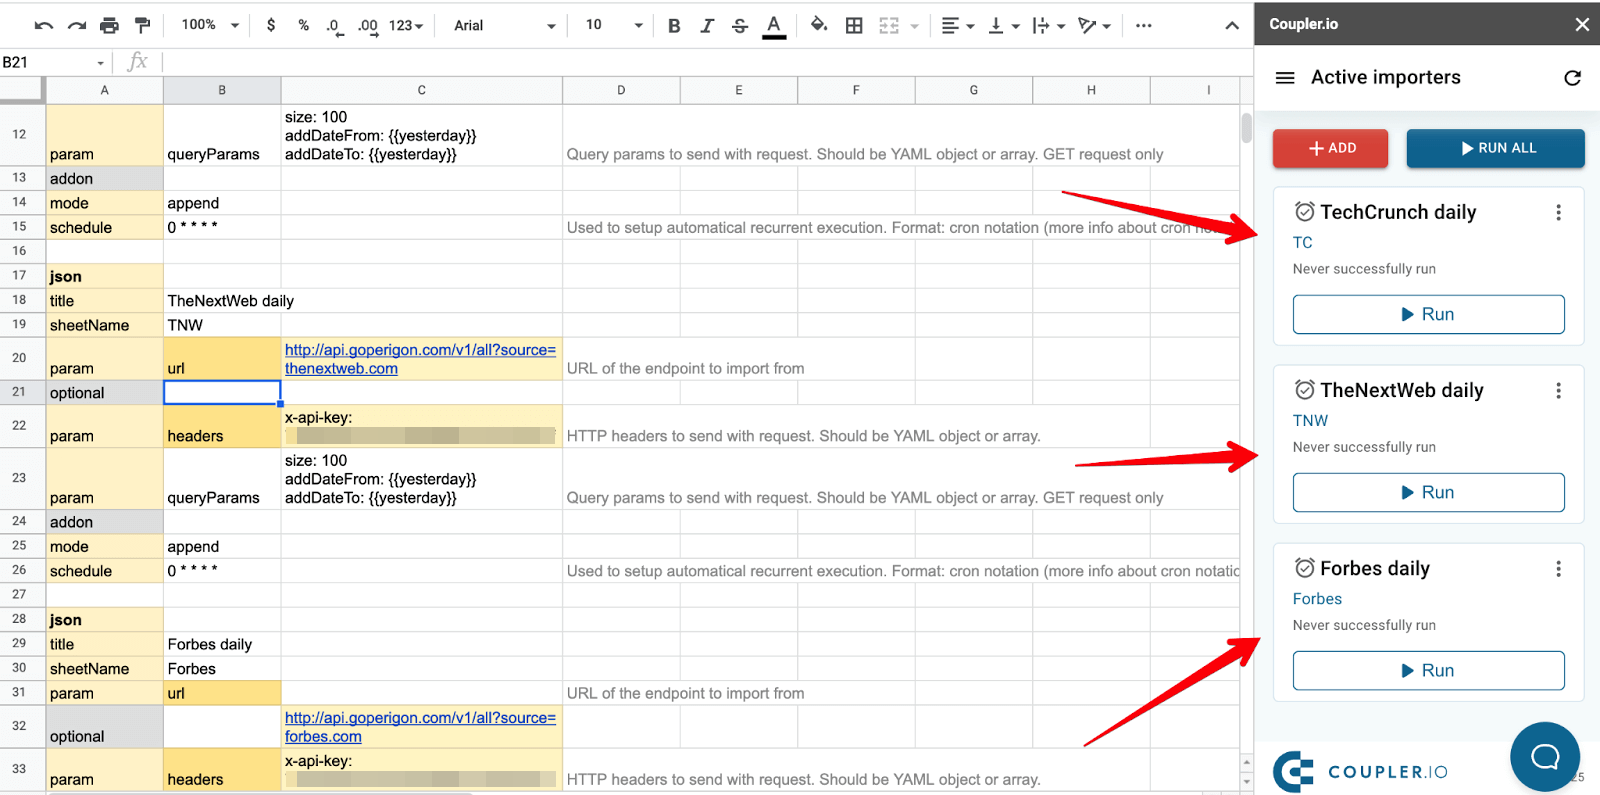Select the cell containing TheNextWeb daily
1600x795 pixels.
pos(222,300)
